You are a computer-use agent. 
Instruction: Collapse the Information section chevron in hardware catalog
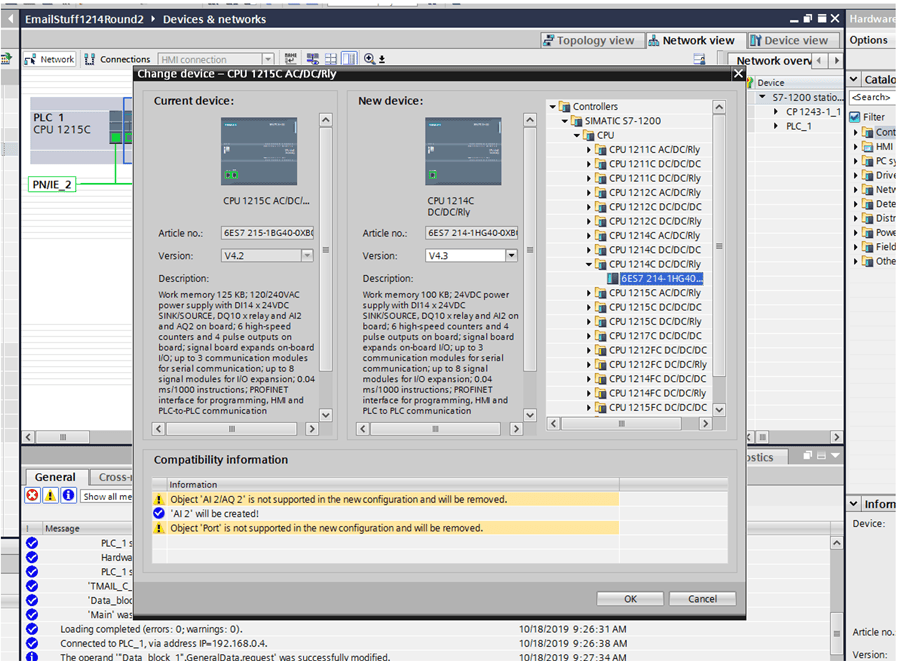pyautogui.click(x=854, y=503)
